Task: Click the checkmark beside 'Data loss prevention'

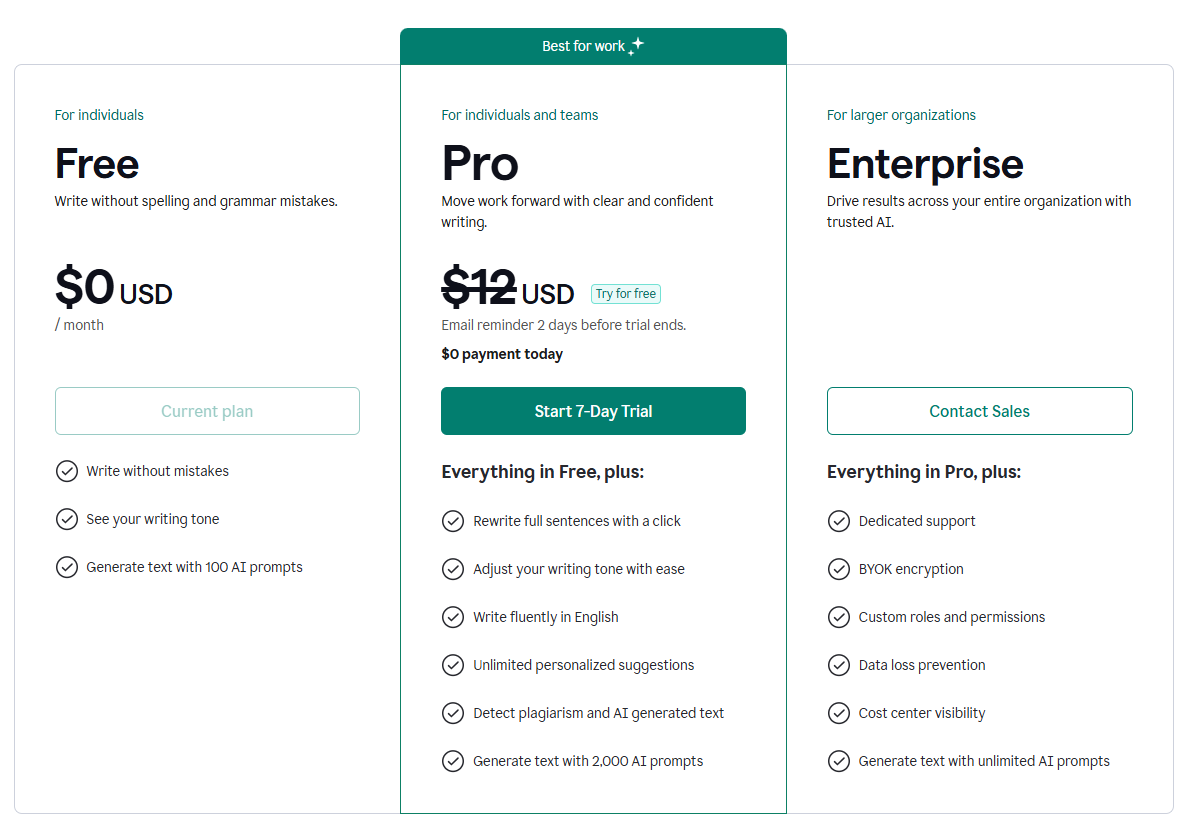Action: (839, 664)
